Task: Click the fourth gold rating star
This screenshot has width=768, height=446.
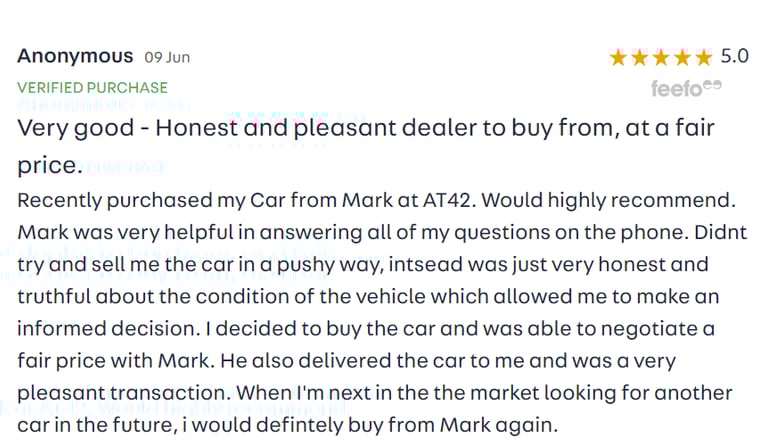Action: [682, 58]
